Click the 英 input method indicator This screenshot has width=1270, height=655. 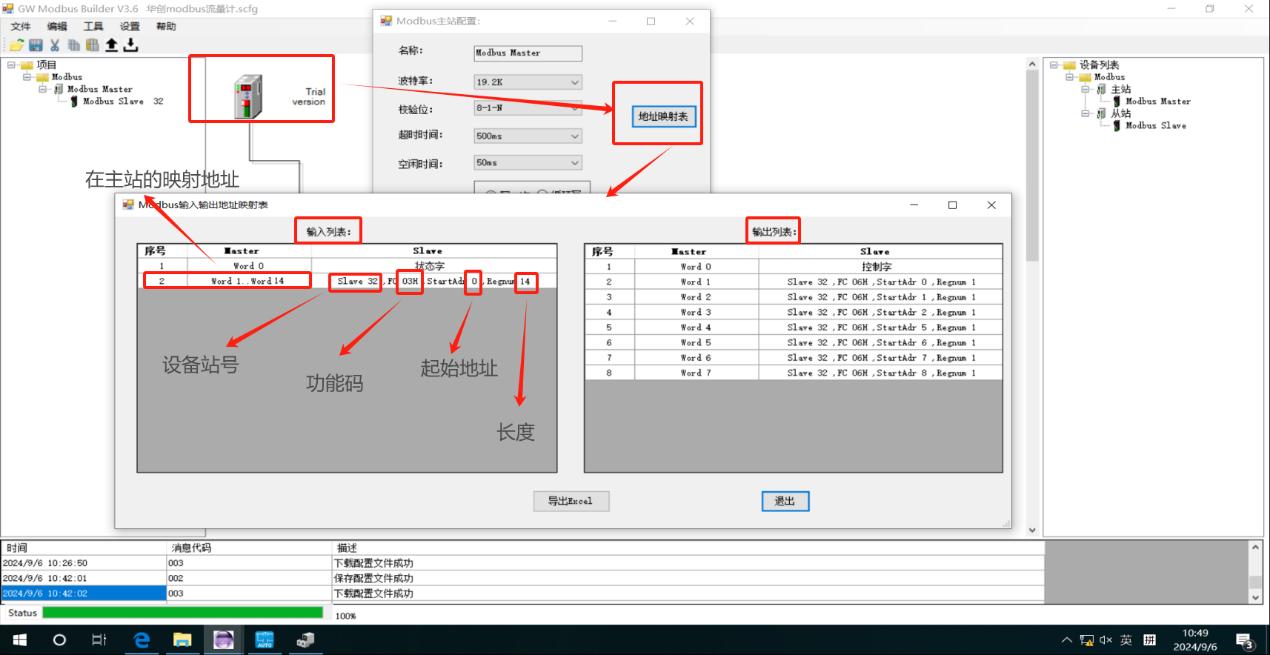click(x=1126, y=640)
